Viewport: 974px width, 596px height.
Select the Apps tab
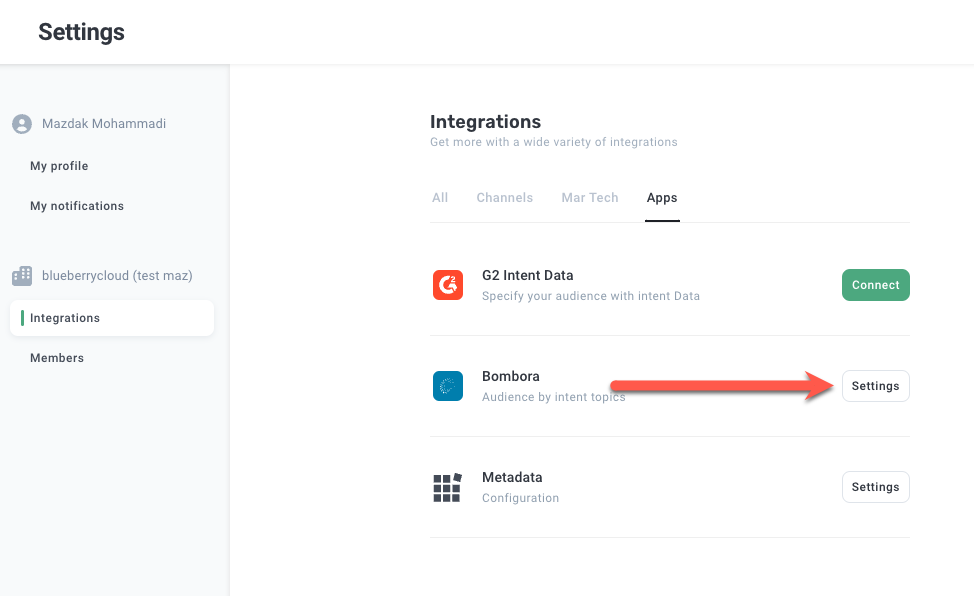(x=662, y=198)
